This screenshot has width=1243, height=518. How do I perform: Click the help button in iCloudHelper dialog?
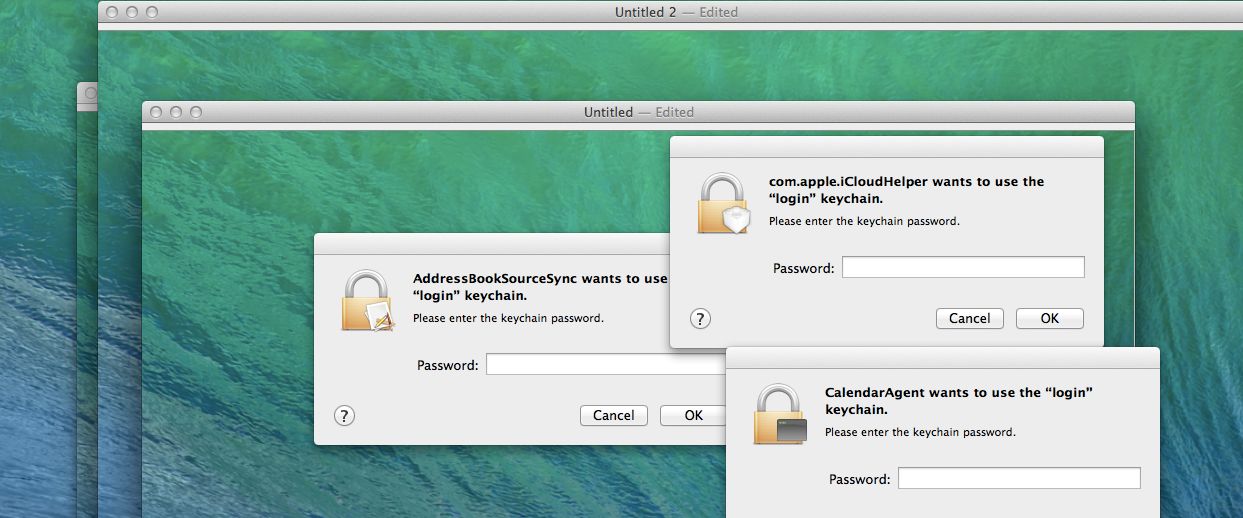pyautogui.click(x=700, y=319)
